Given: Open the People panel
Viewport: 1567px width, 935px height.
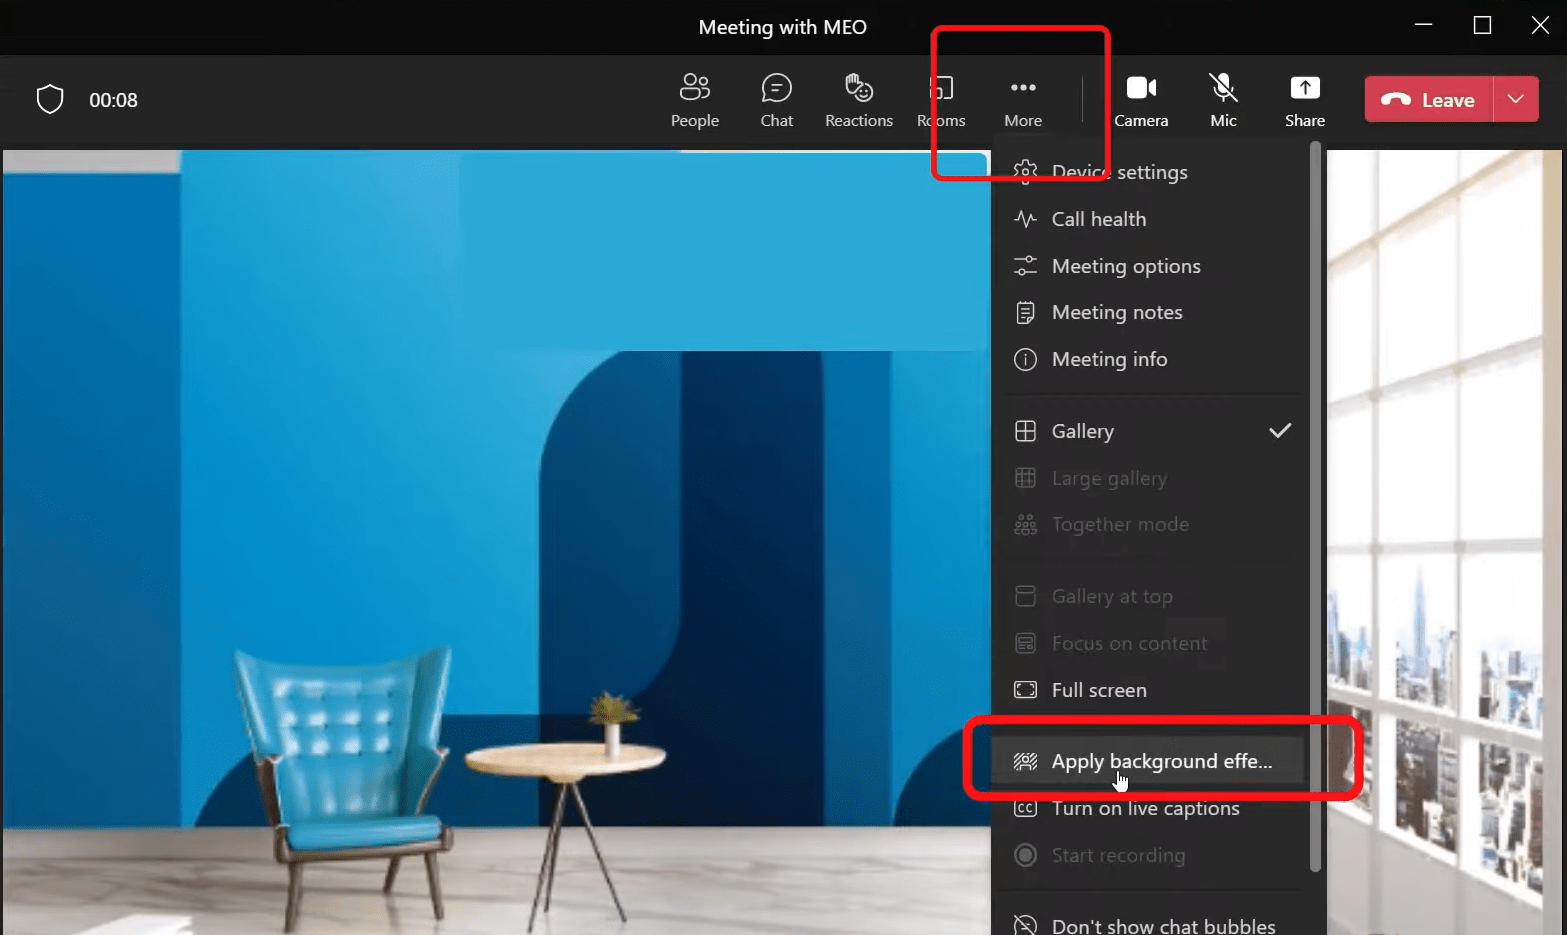Looking at the screenshot, I should (694, 100).
